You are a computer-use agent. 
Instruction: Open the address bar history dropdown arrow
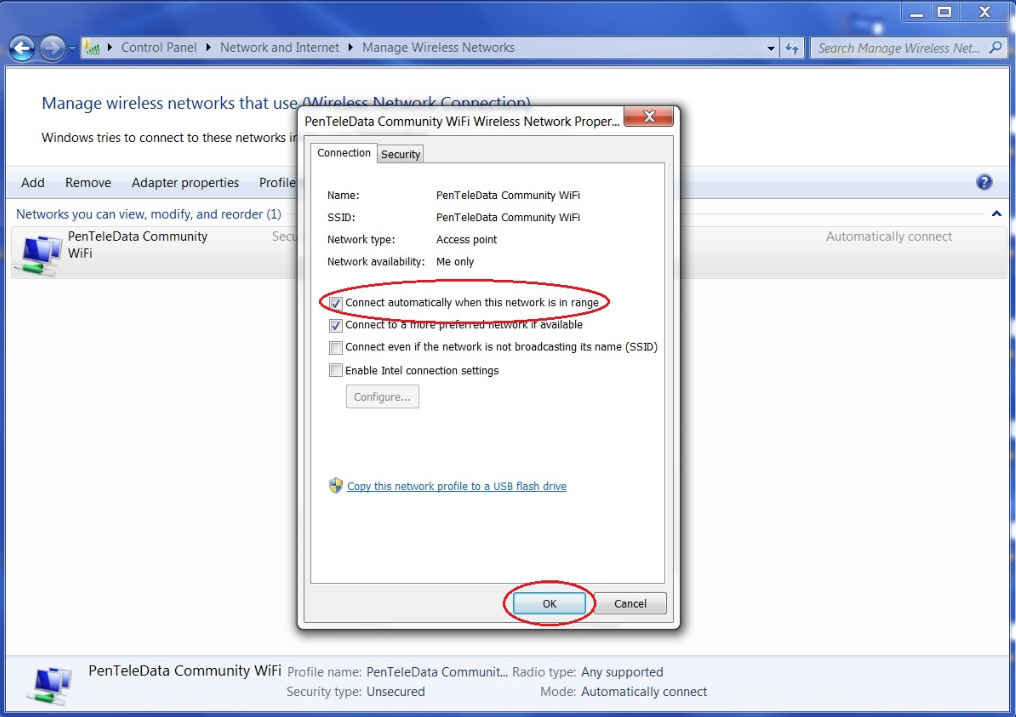point(771,48)
